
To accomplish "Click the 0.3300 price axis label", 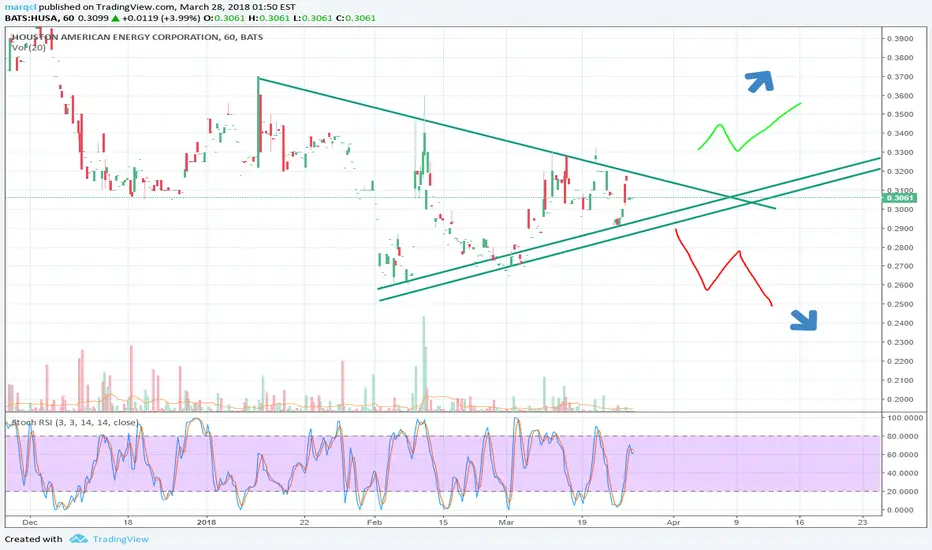I will (900, 152).
